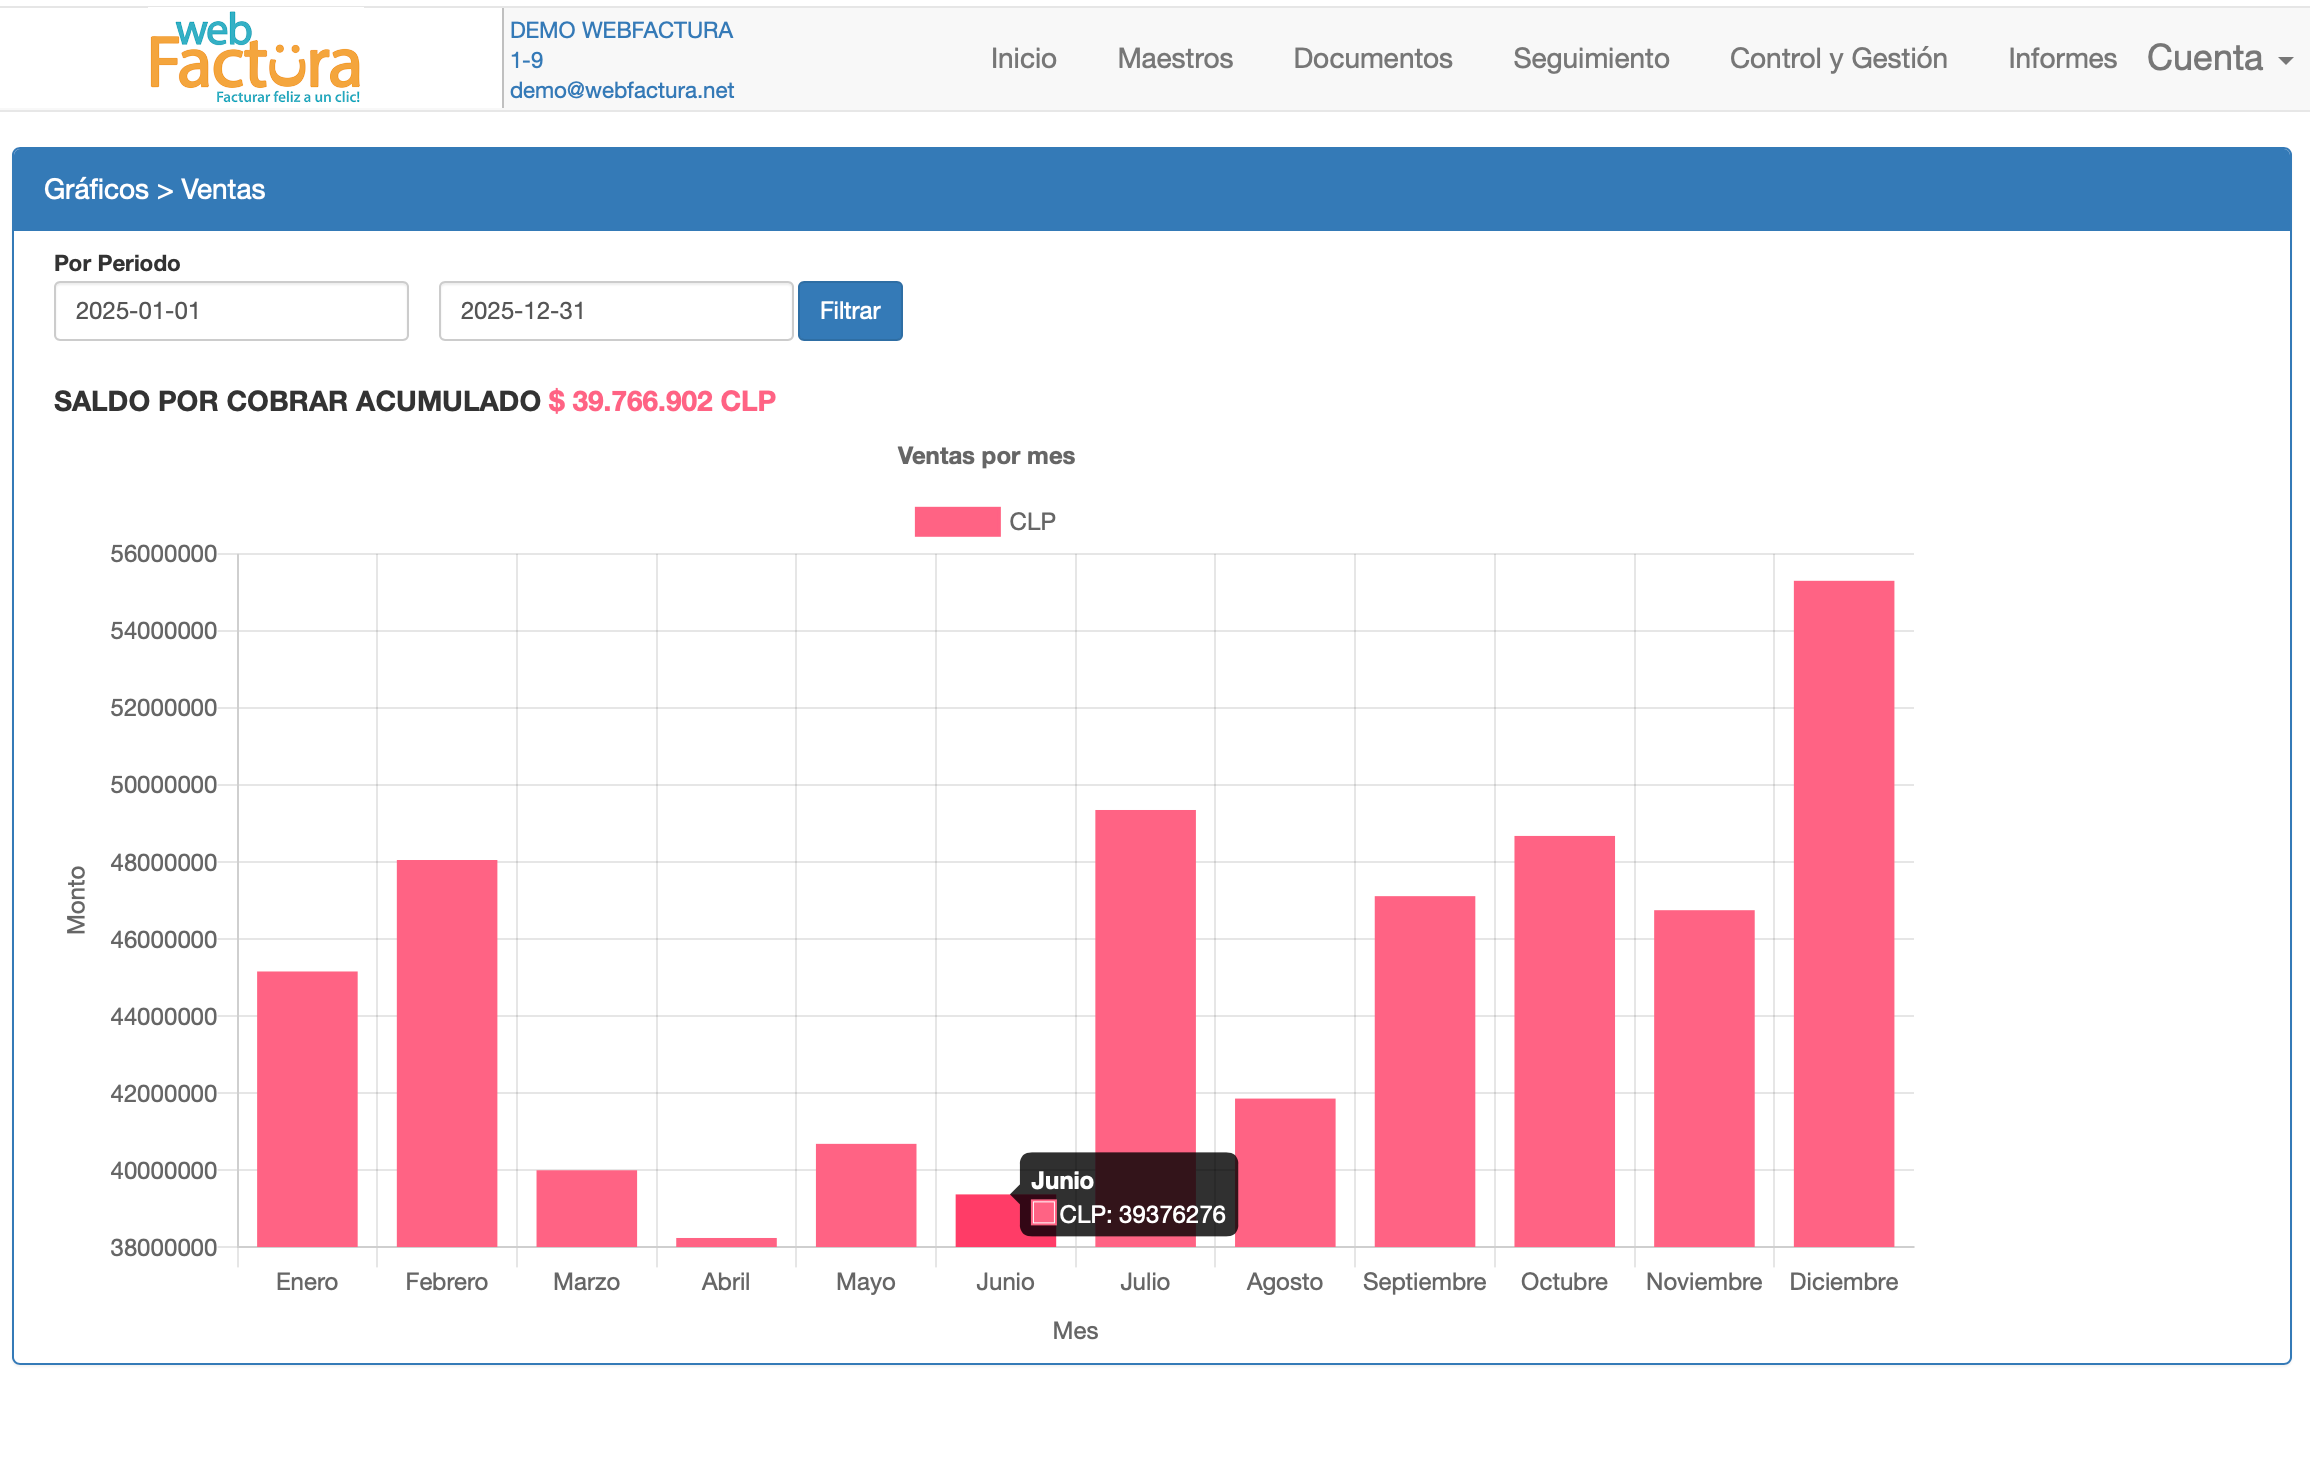Click the Enero sales bar
The image size is (2310, 1478).
coord(307,1108)
